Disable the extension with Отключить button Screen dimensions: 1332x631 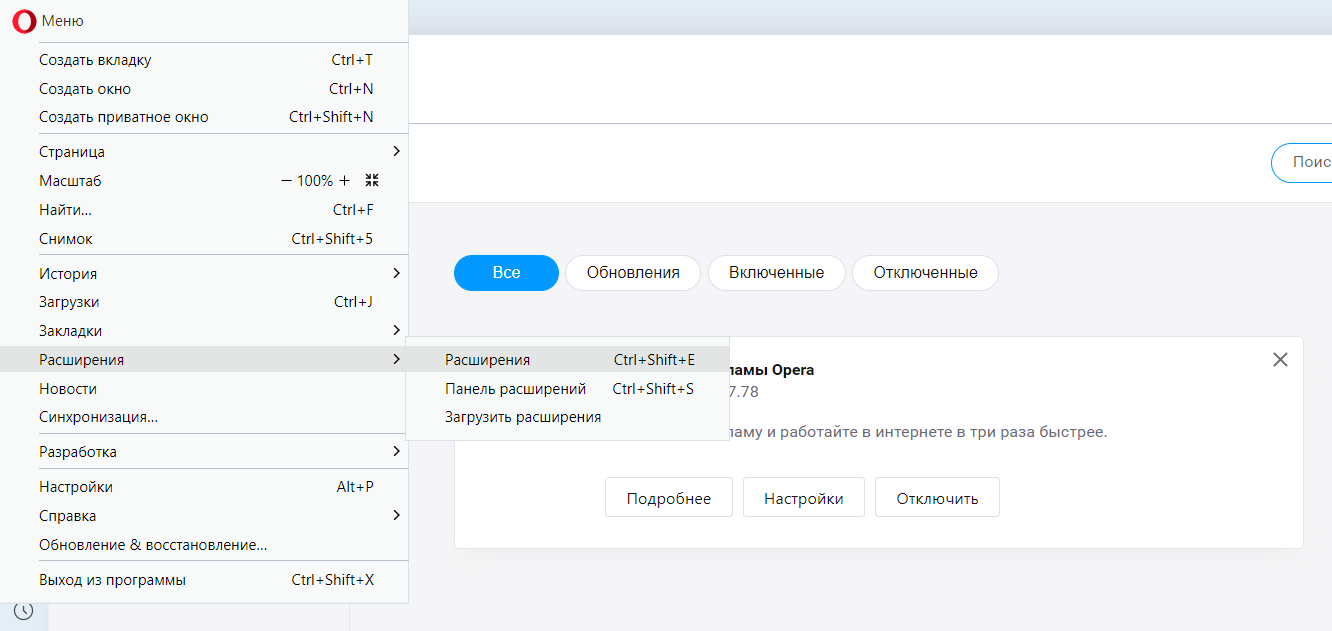point(937,498)
